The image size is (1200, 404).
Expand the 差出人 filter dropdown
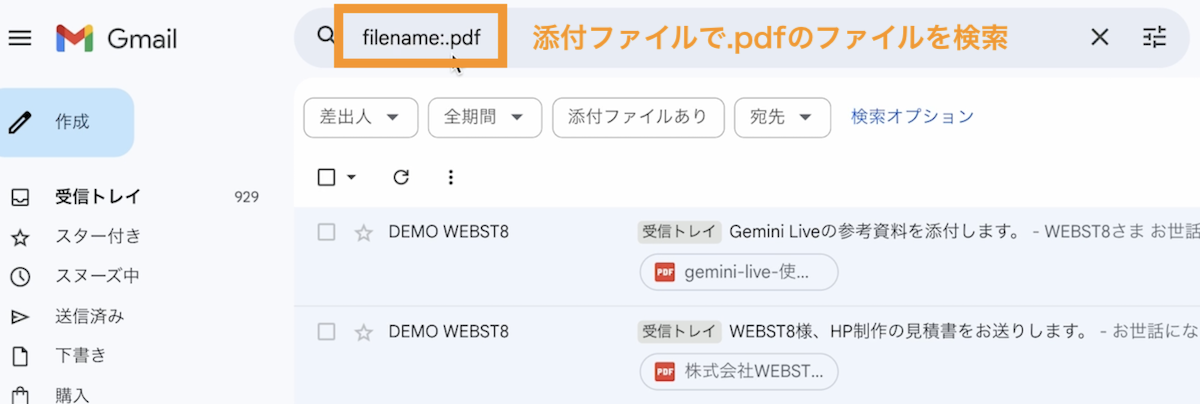[x=361, y=117]
